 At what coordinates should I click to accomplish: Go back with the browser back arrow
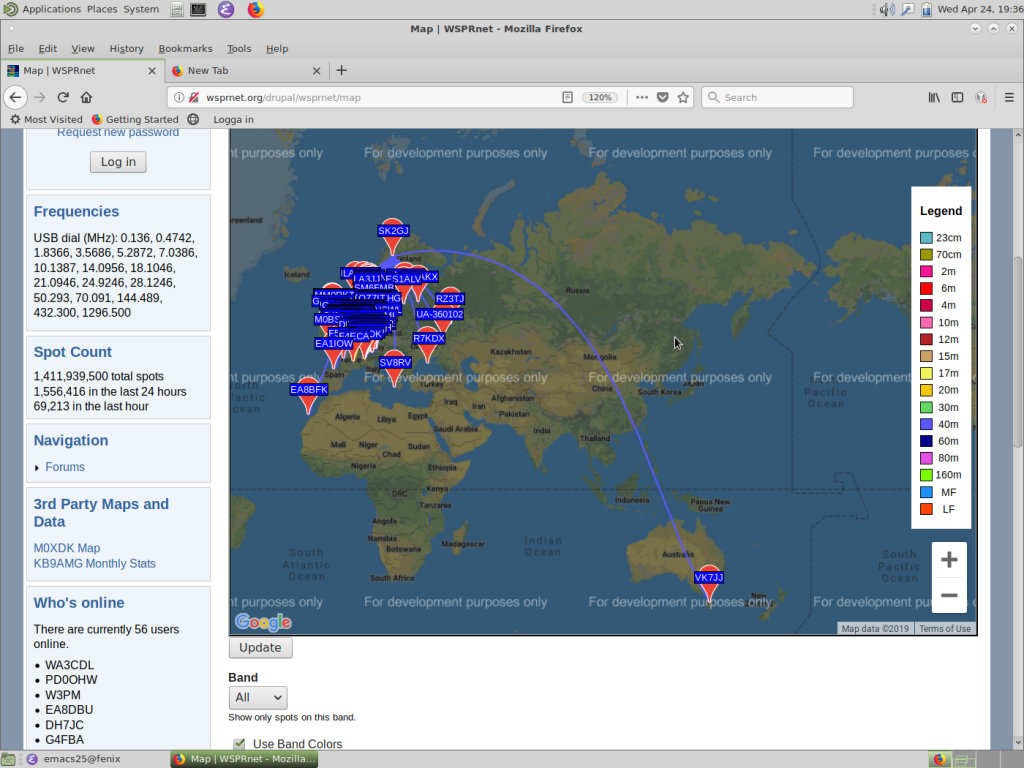16,97
